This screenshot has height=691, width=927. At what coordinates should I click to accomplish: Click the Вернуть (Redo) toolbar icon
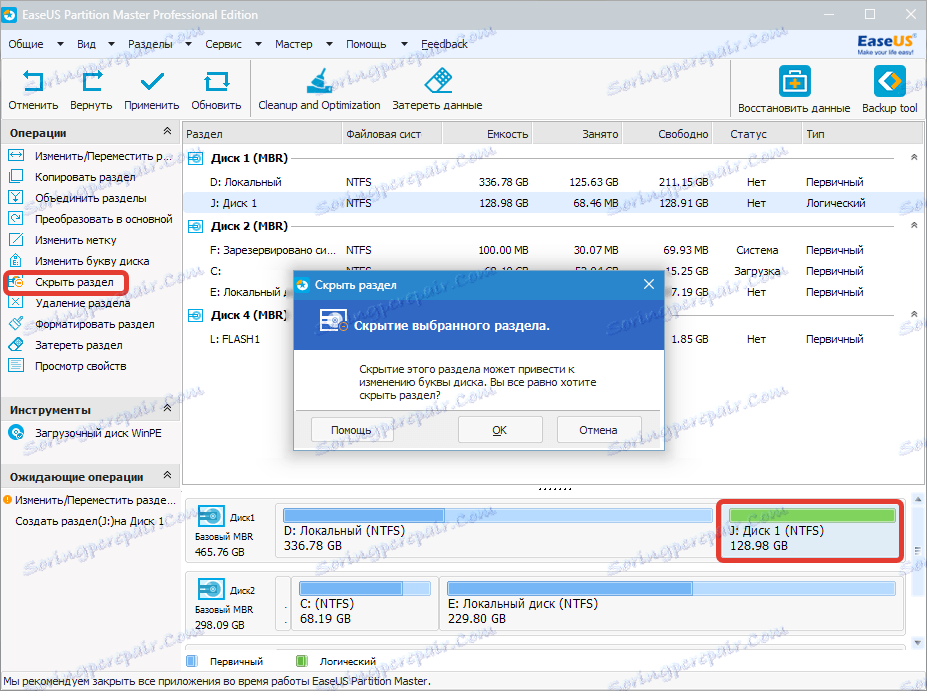(91, 82)
